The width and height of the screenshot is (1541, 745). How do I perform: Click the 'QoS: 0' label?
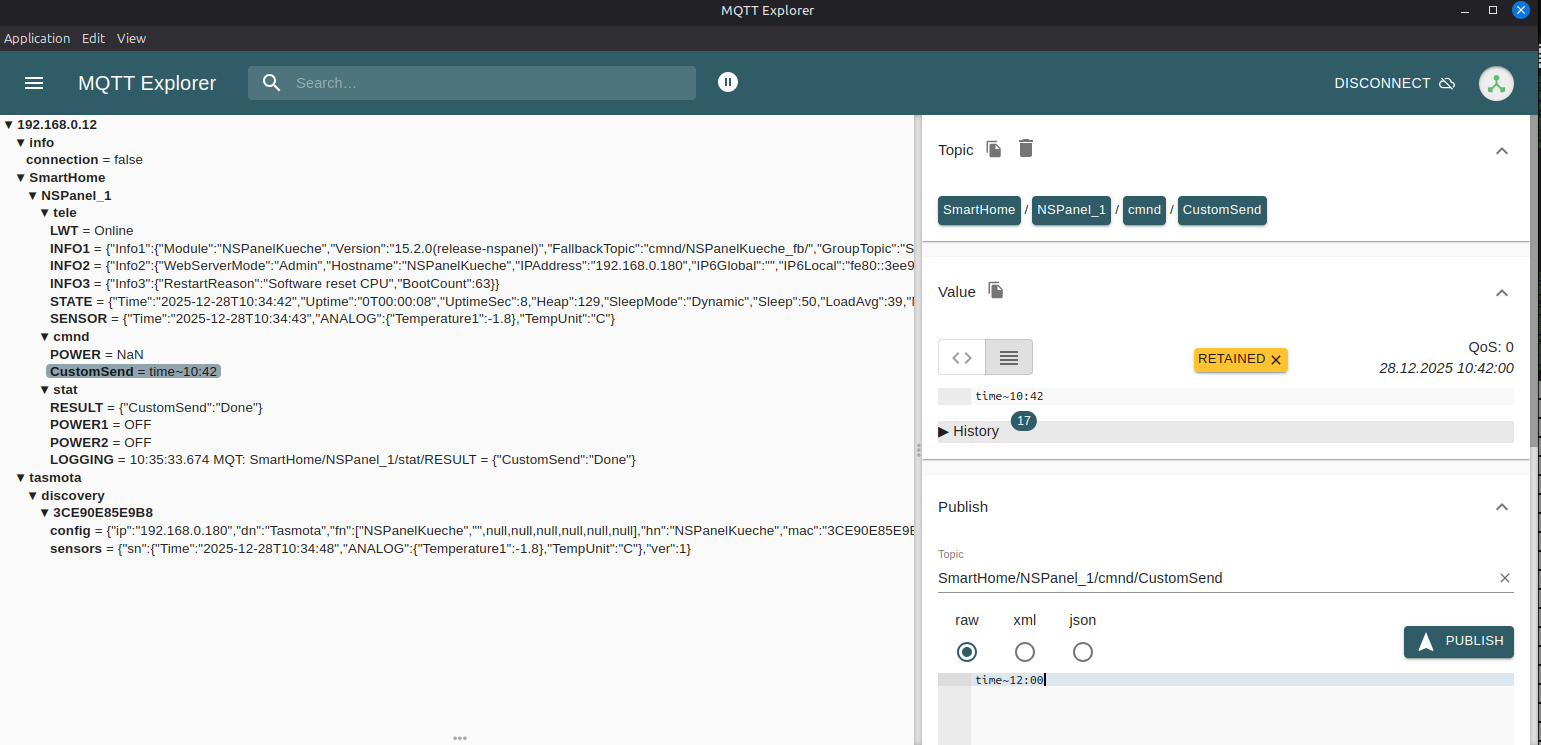click(x=1491, y=348)
